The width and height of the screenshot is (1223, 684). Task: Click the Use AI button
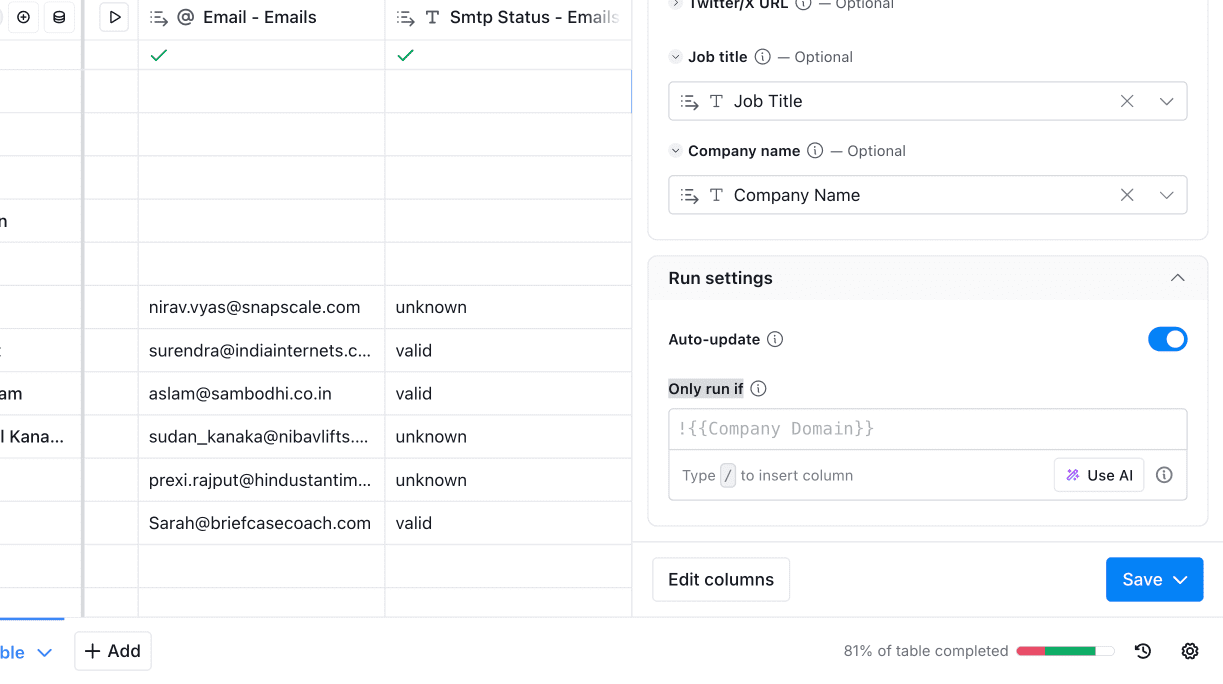point(1099,475)
